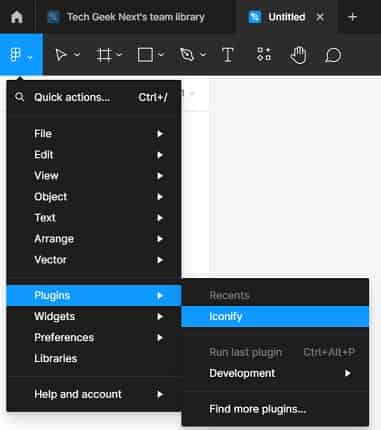381x430 pixels.
Task: Switch to Tech Geek Next's team library tab
Action: pos(135,17)
